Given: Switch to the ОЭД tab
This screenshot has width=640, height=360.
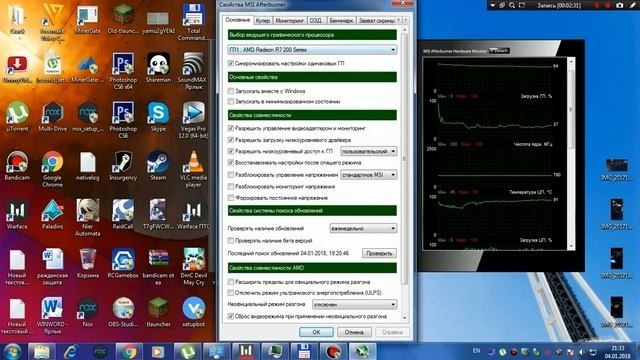Looking at the screenshot, I should pyautogui.click(x=315, y=20).
